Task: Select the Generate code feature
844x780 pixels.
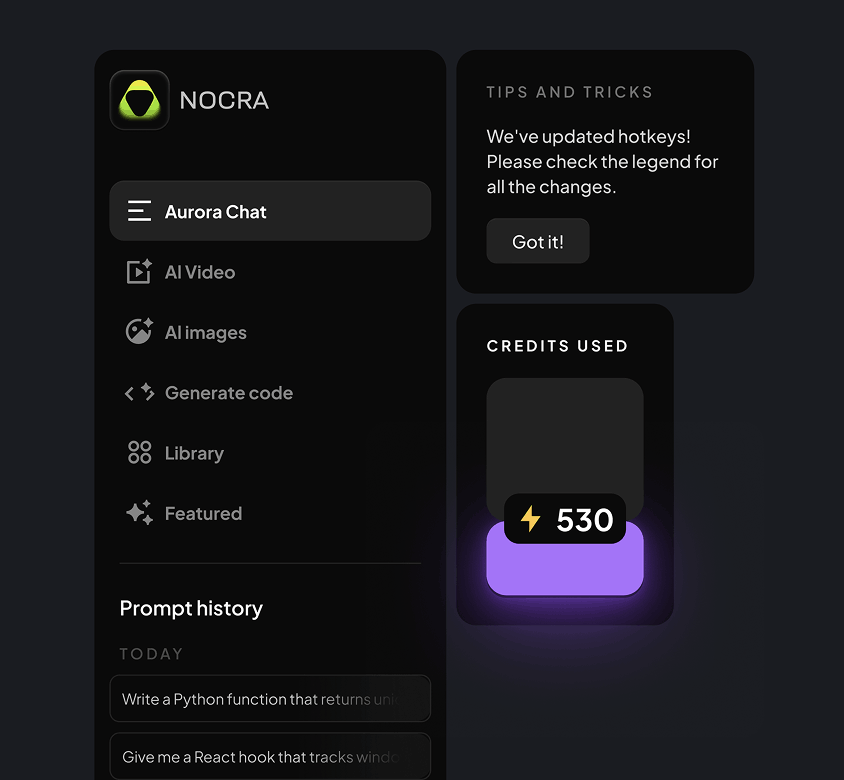Action: pos(229,393)
